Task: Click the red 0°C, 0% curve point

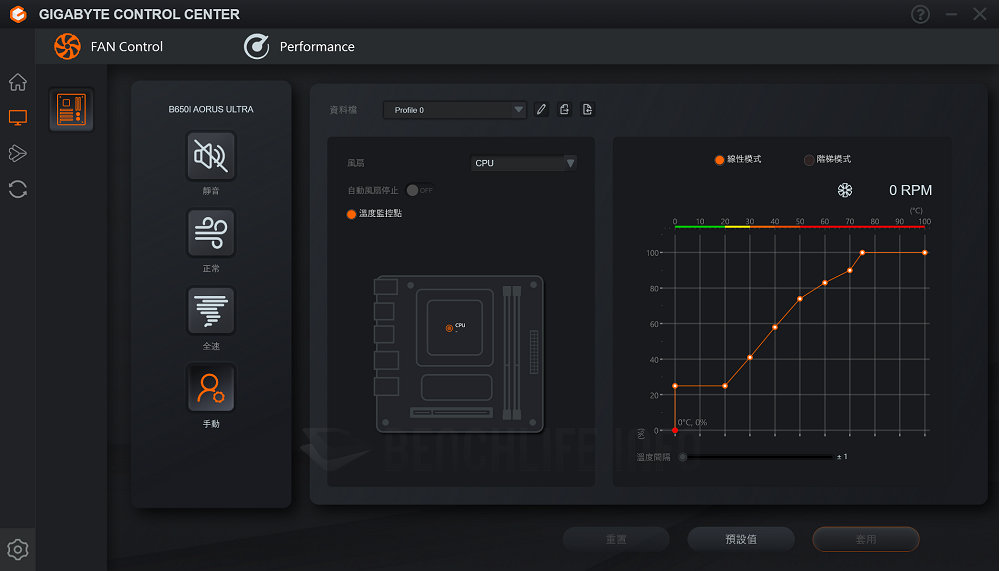Action: (x=675, y=431)
